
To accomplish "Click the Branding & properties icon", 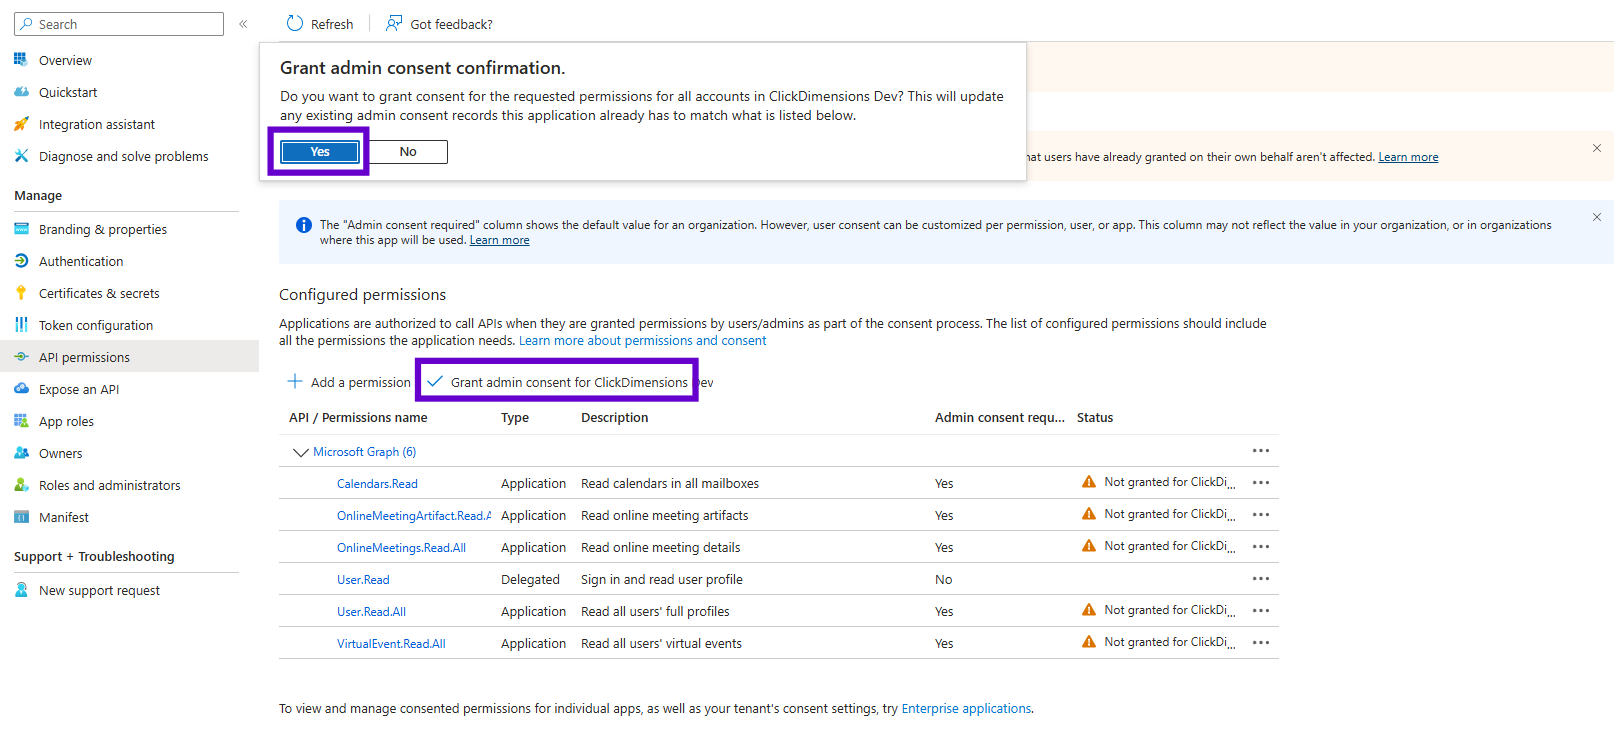I will coord(21,229).
